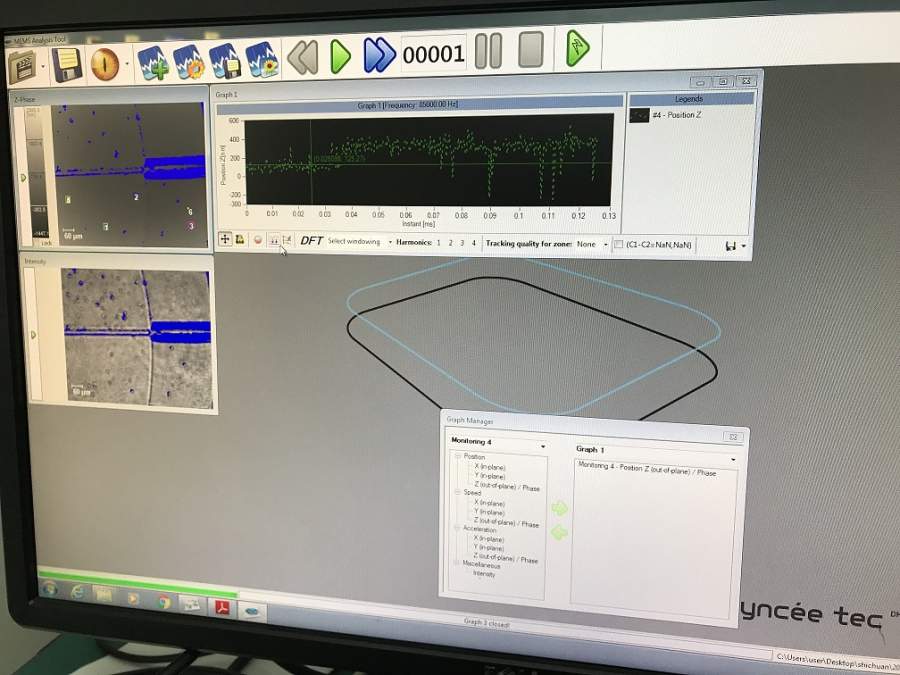Image resolution: width=900 pixels, height=675 pixels.
Task: Select the crosshair move tool below the graph
Action: [225, 239]
